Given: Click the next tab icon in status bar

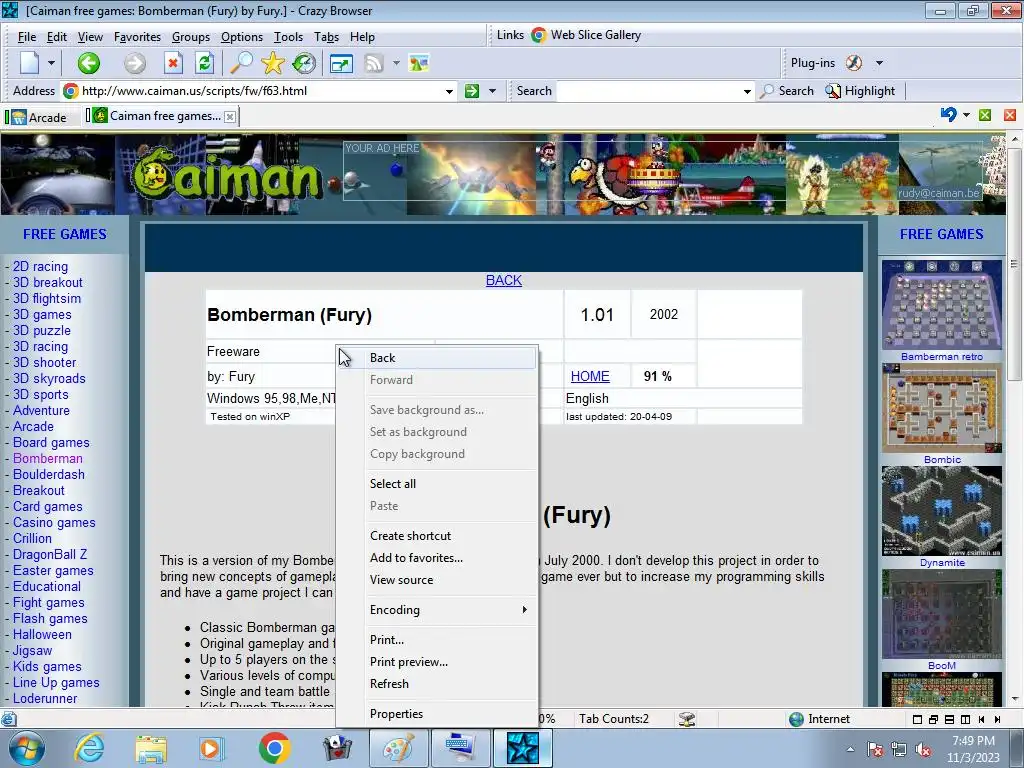Looking at the screenshot, I should pyautogui.click(x=997, y=720).
